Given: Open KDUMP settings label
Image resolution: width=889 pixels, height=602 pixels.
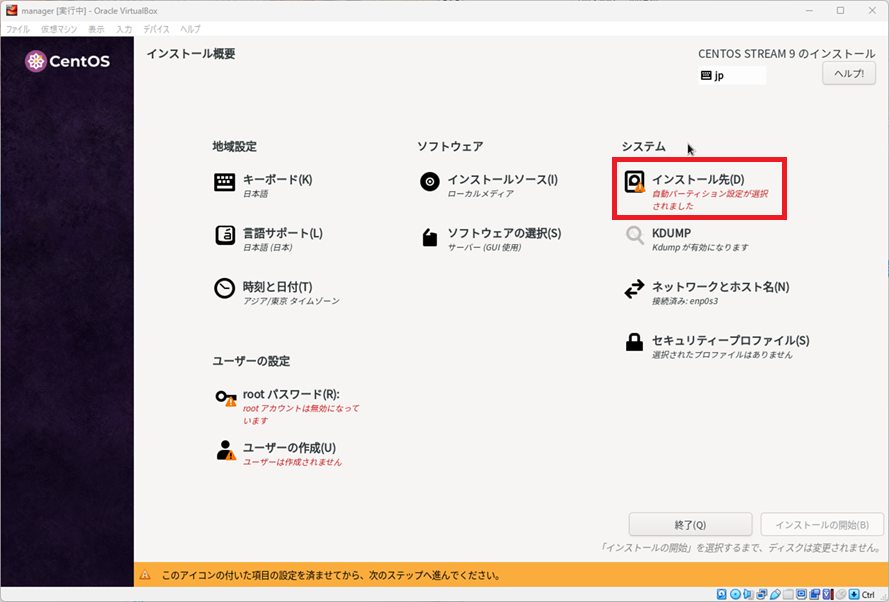Looking at the screenshot, I should point(671,233).
